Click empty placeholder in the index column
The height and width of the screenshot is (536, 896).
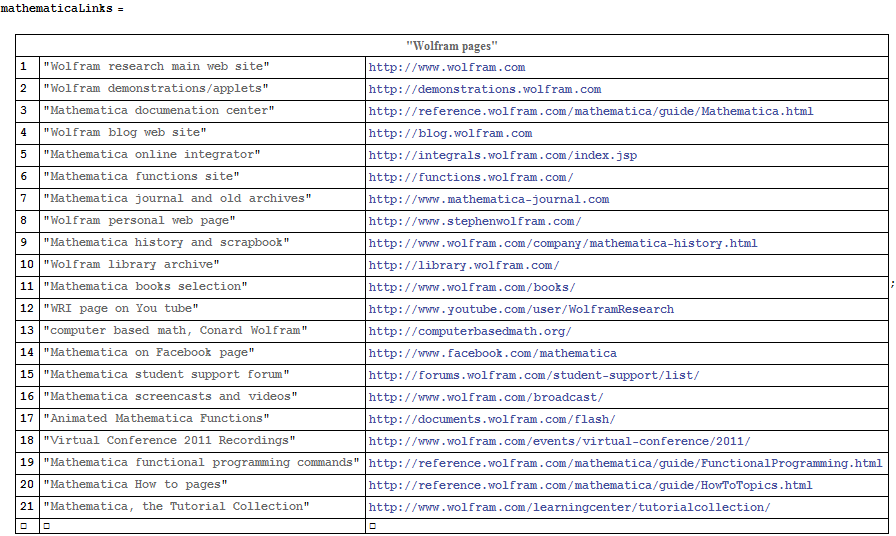tap(23, 526)
